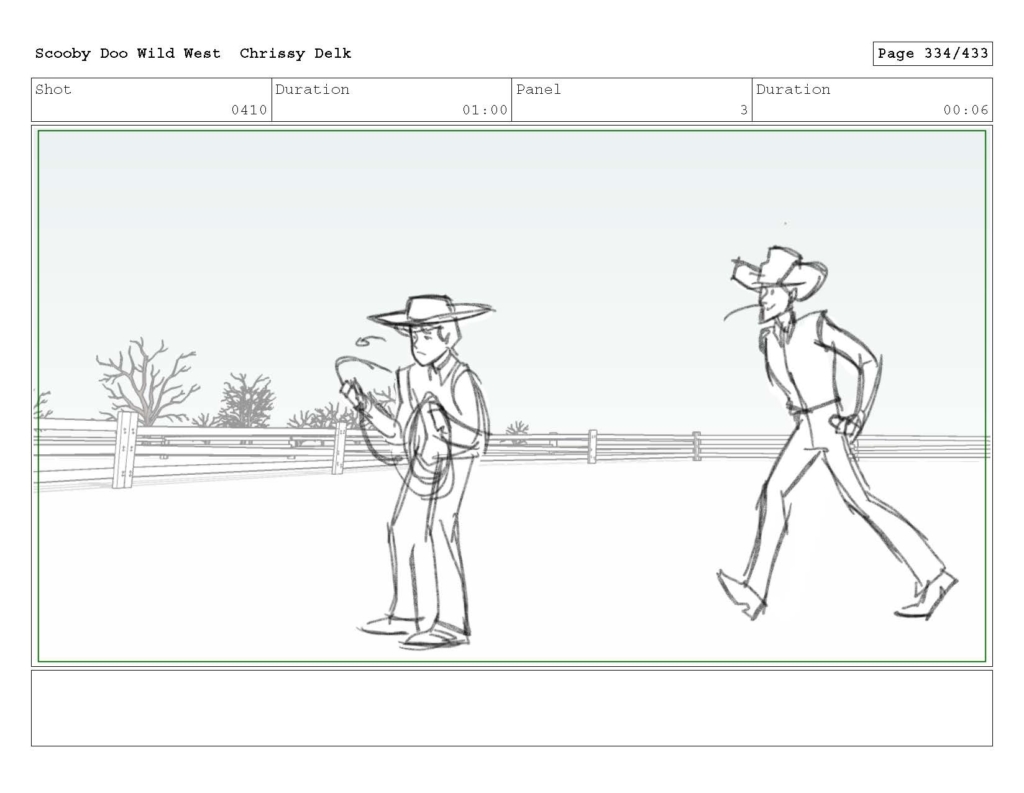
Task: Click the panel number '3'
Action: coord(743,110)
